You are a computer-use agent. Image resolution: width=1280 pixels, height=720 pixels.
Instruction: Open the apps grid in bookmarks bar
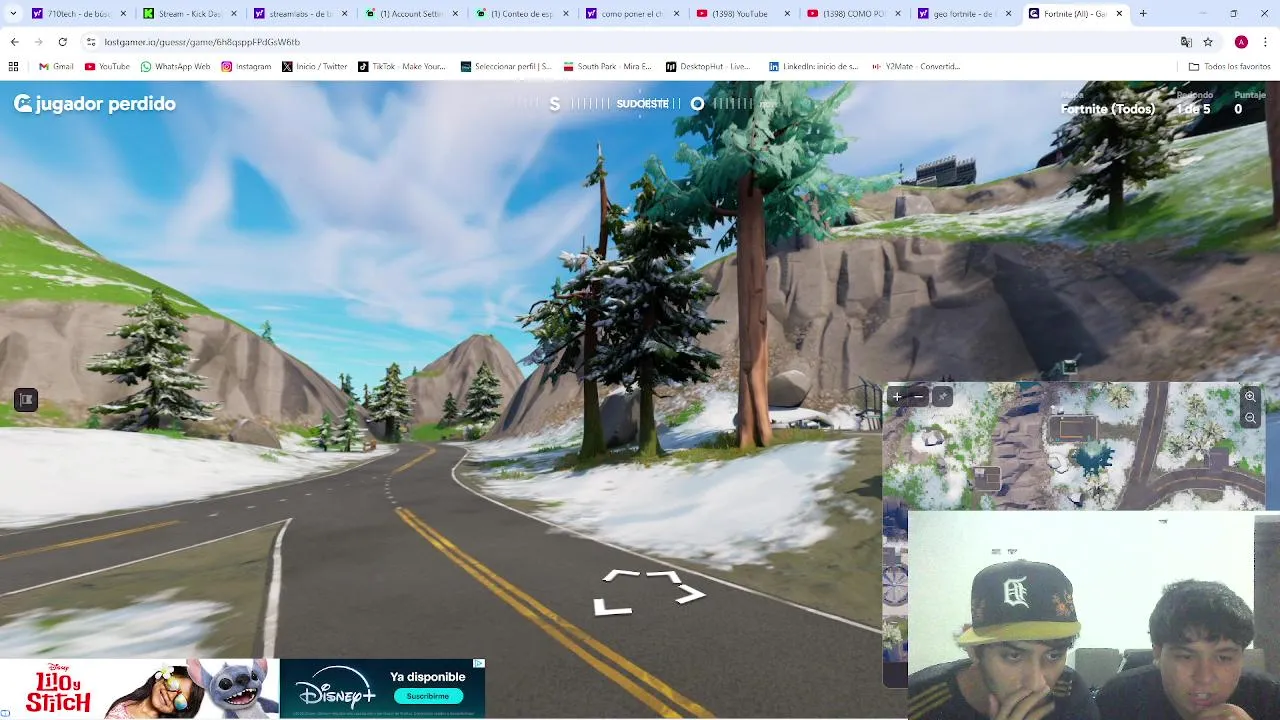tap(13, 66)
